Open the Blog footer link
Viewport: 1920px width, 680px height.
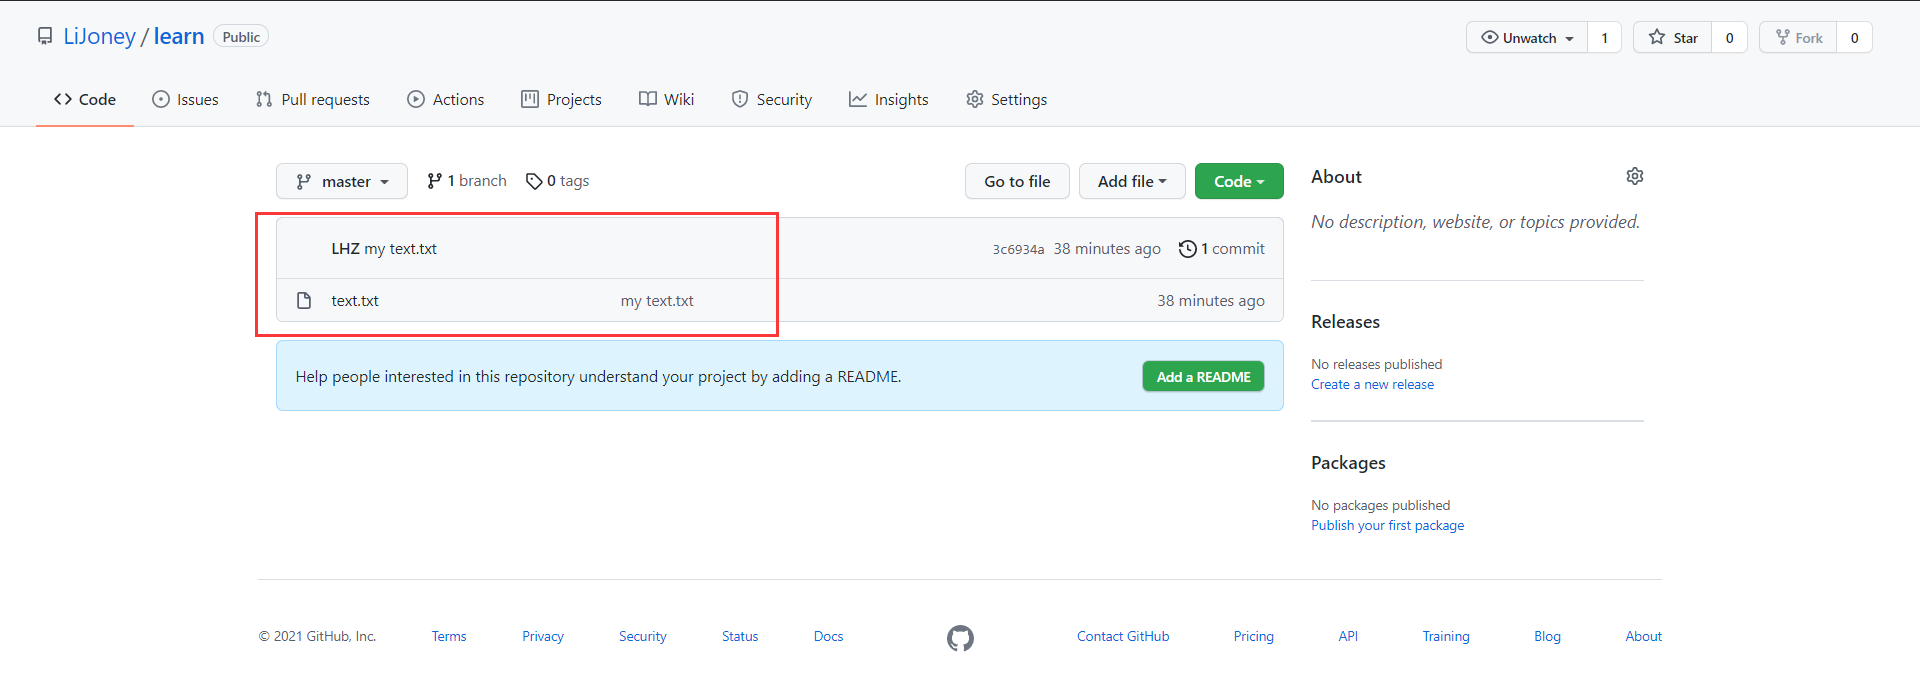coord(1547,637)
